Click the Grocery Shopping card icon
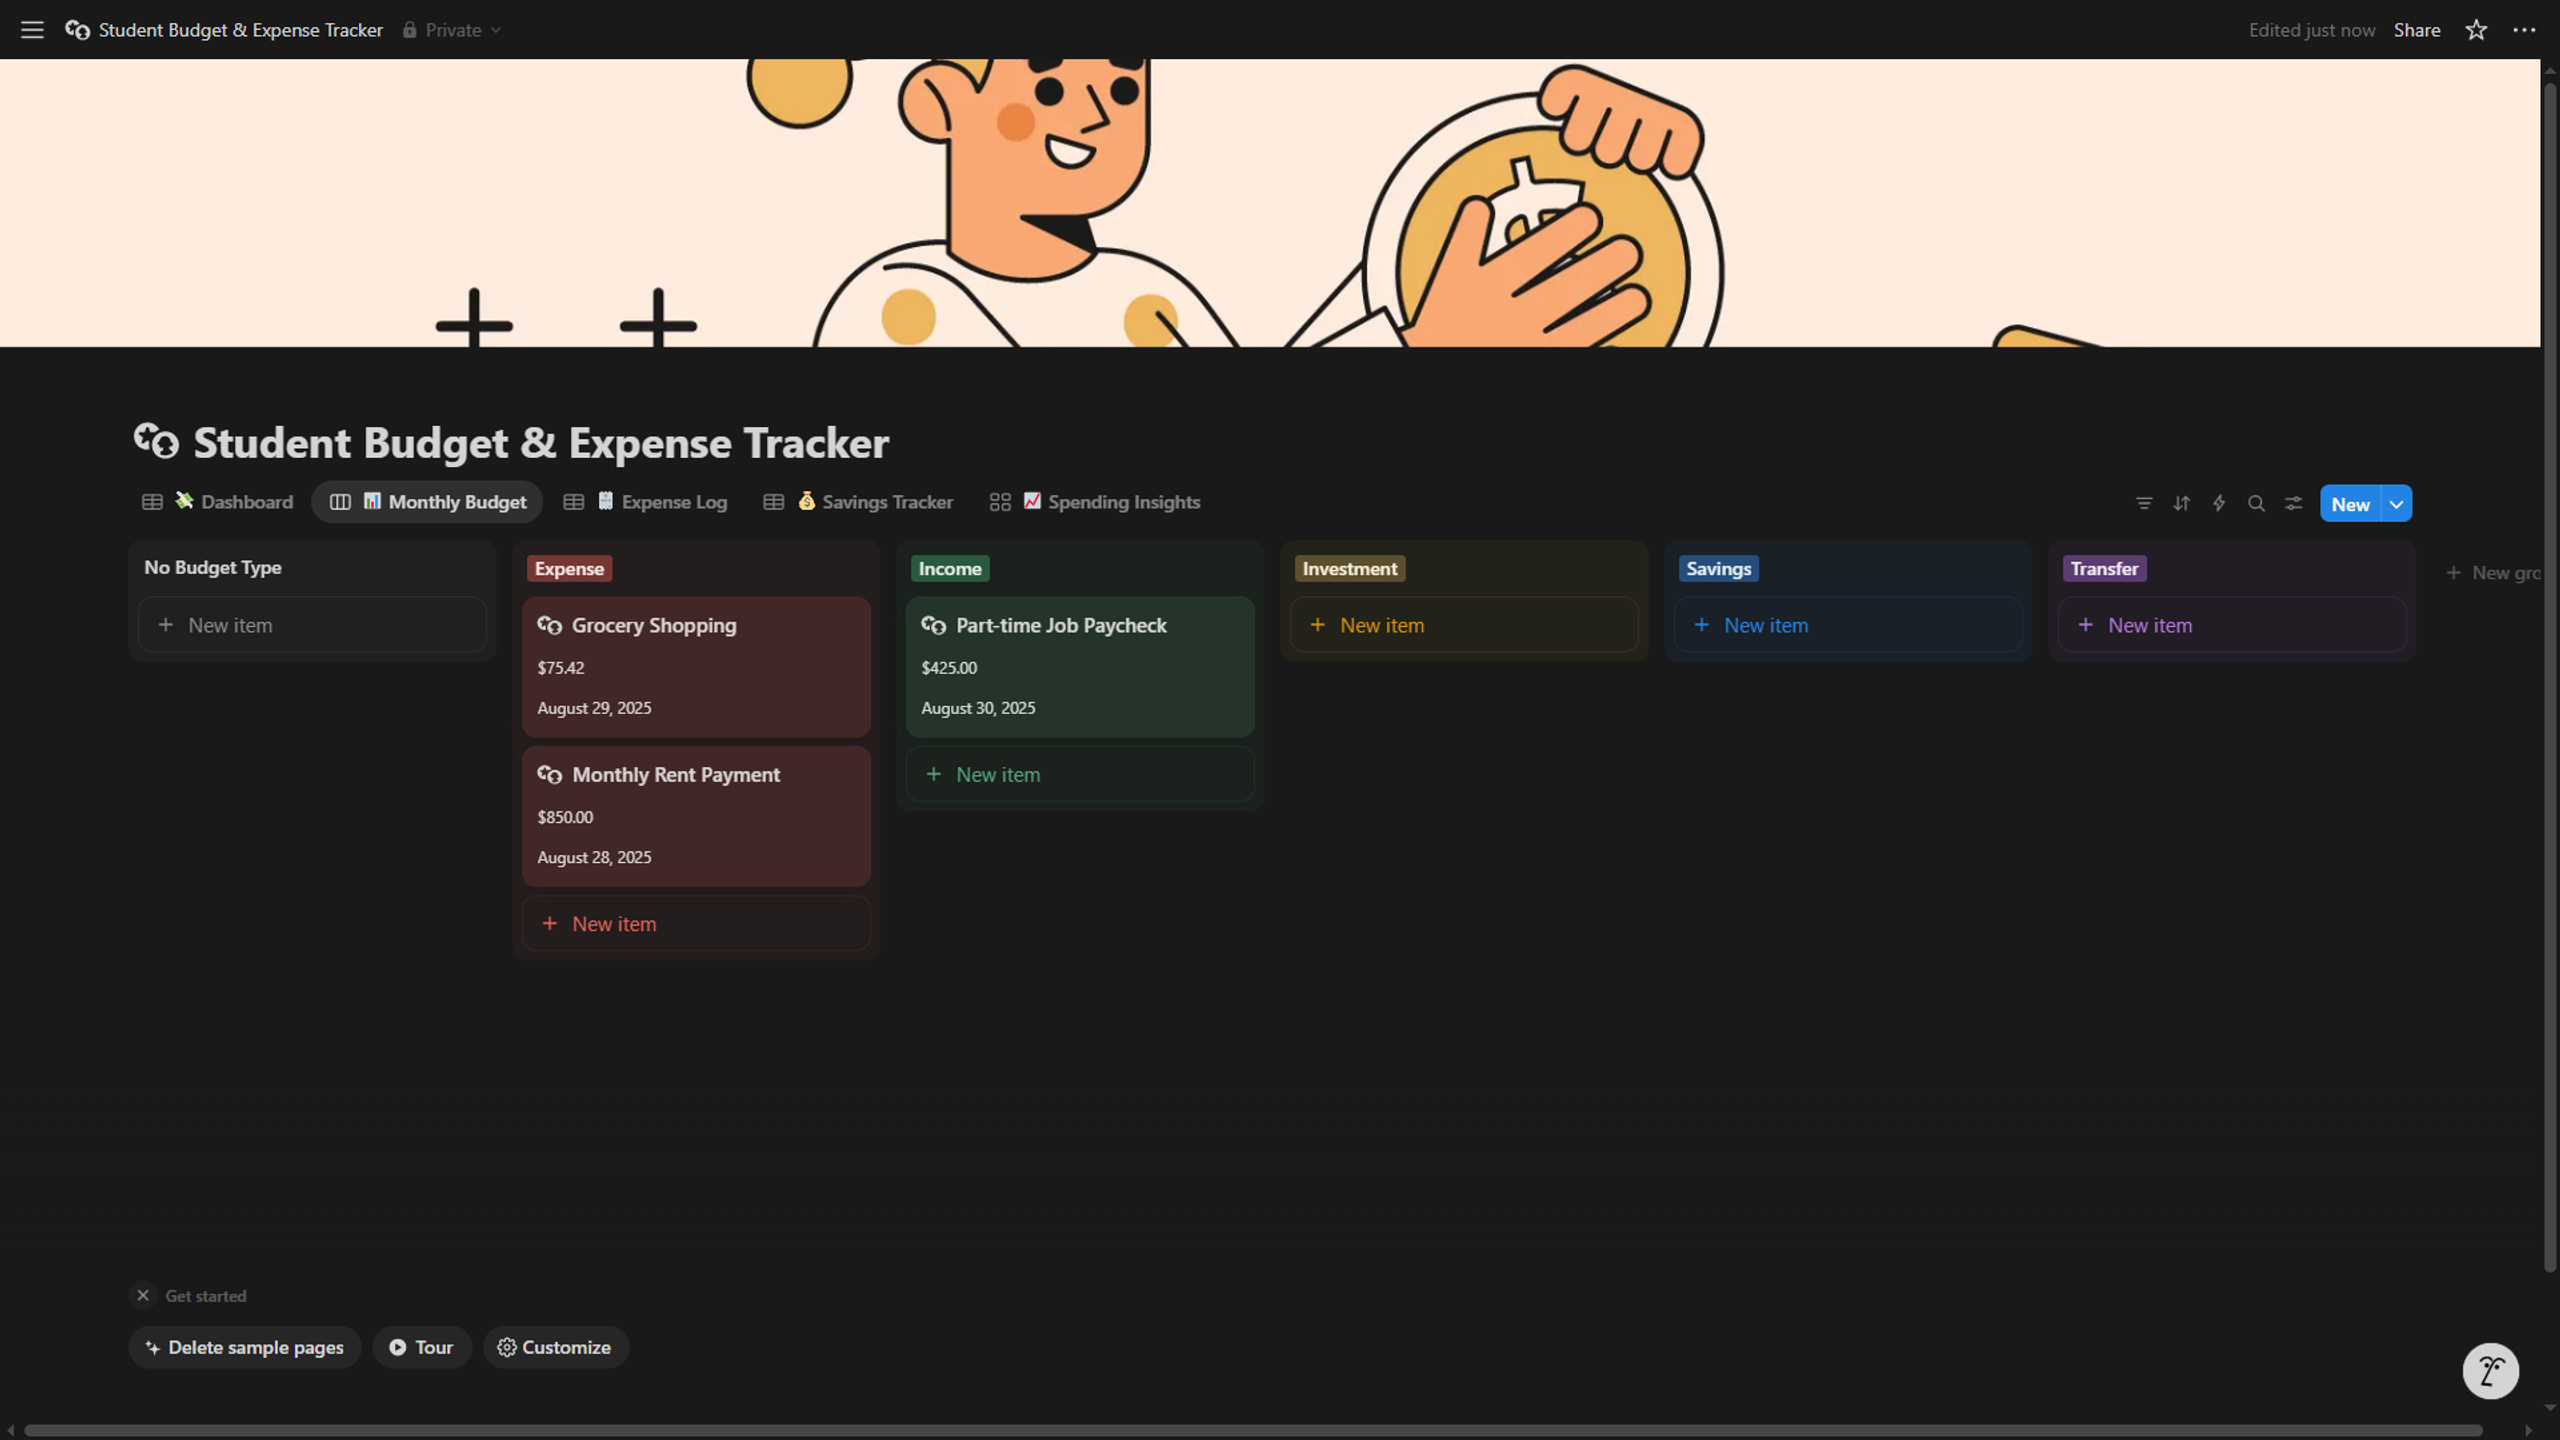 point(549,625)
